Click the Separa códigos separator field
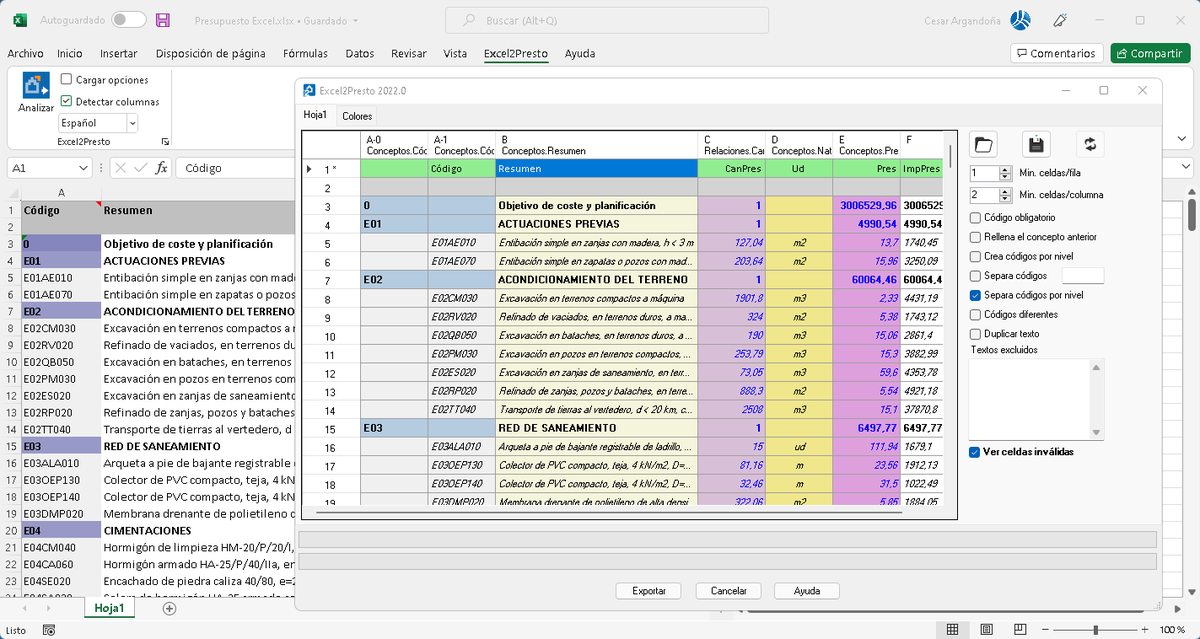 (1083, 275)
